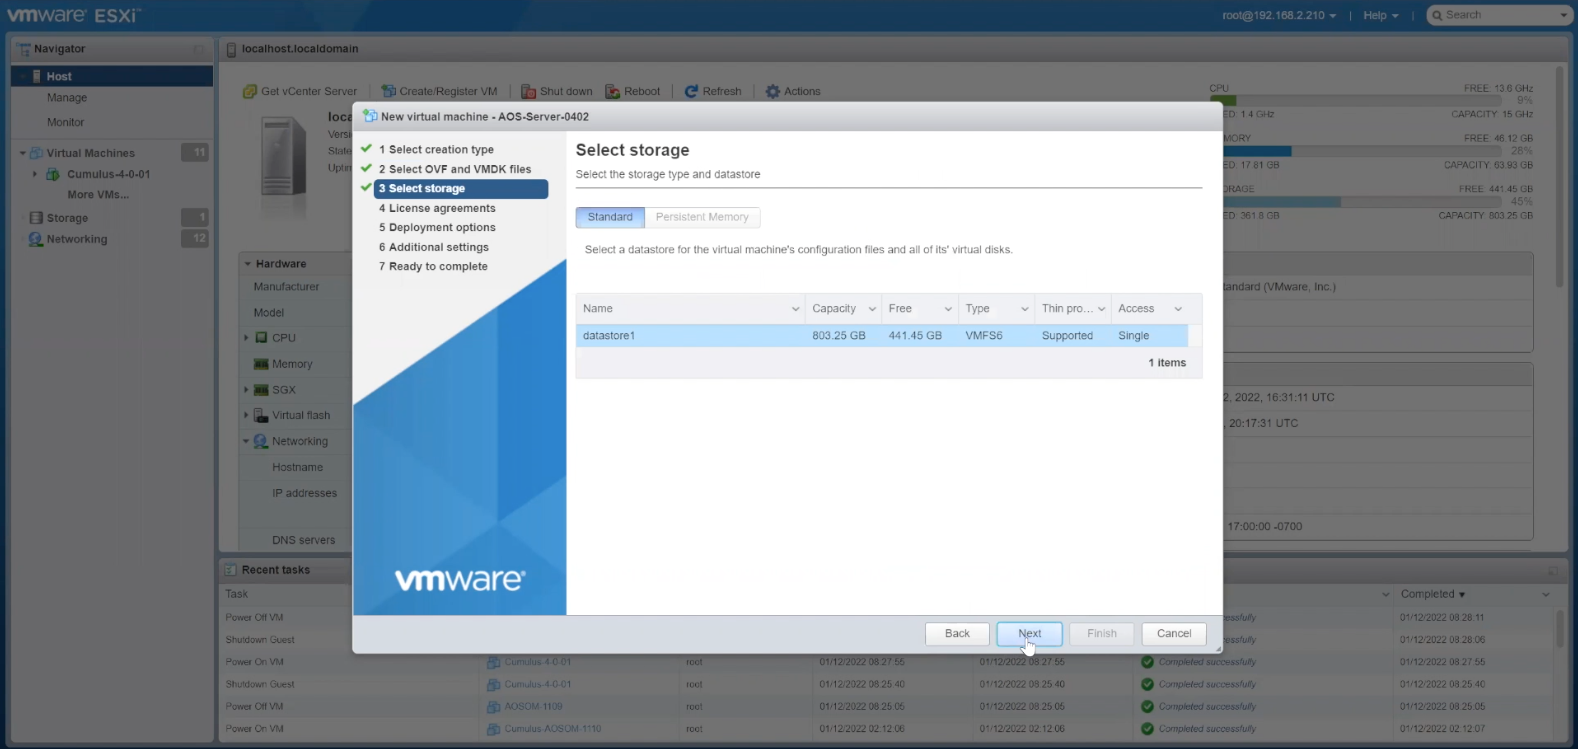The height and width of the screenshot is (749, 1578).
Task: Click the Virtual flash icon
Action: (262, 415)
